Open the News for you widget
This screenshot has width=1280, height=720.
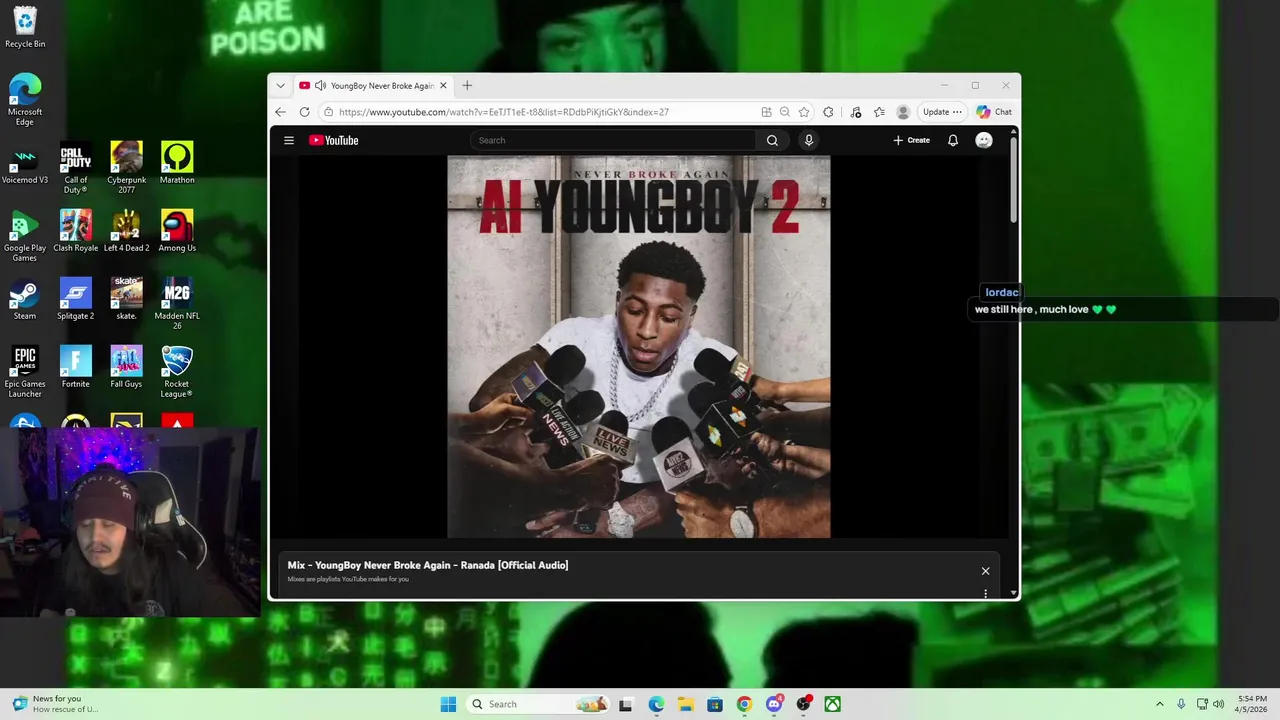55,704
